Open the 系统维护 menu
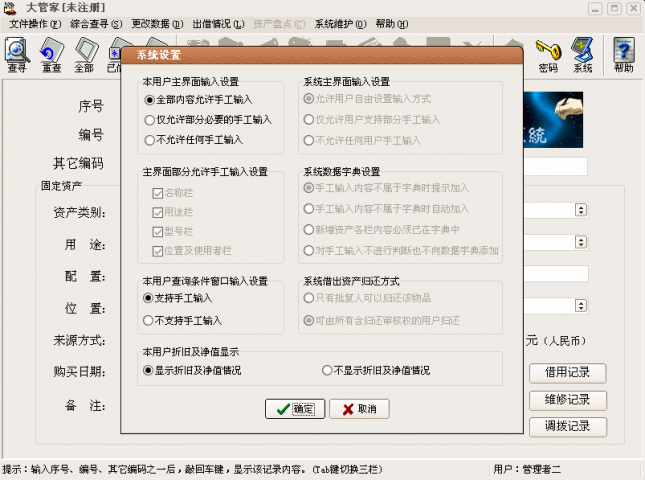This screenshot has width=645, height=480. click(x=340, y=24)
